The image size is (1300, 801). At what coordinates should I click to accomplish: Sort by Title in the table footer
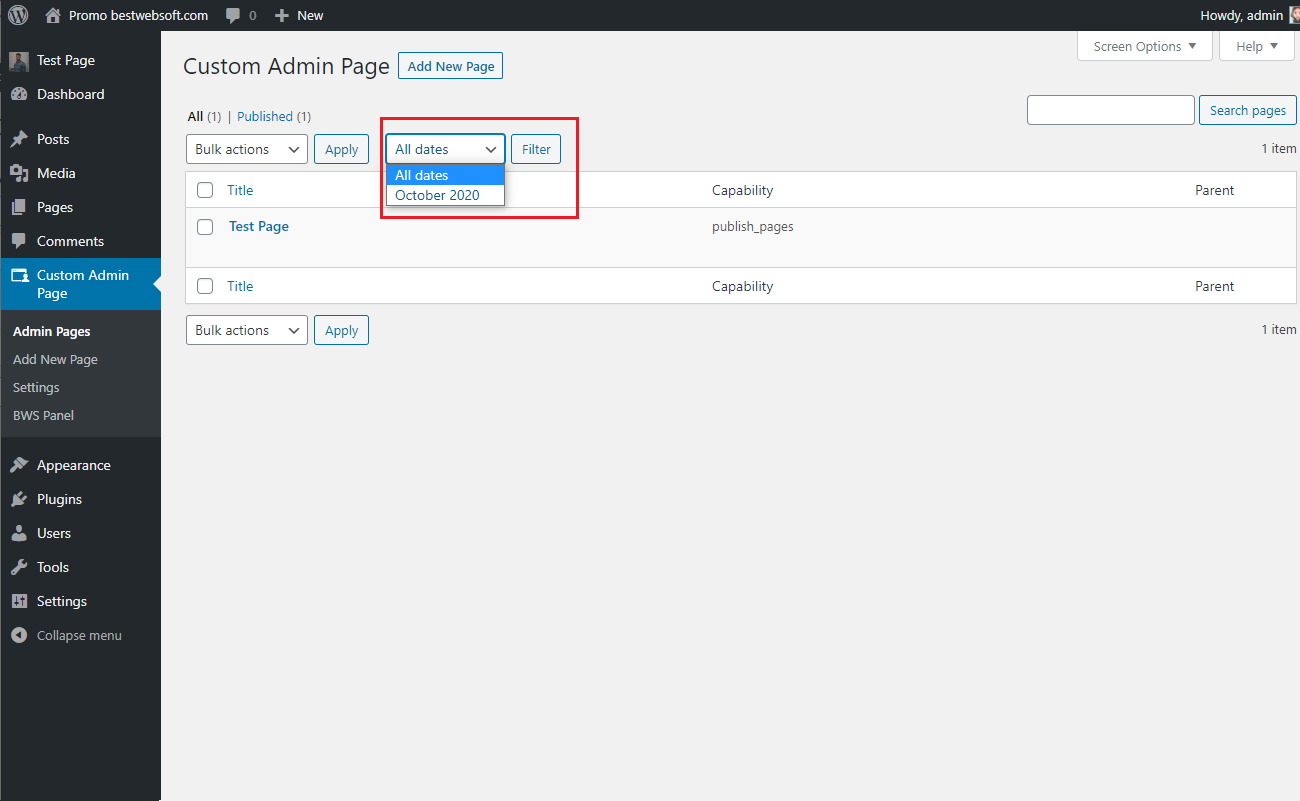(x=240, y=286)
